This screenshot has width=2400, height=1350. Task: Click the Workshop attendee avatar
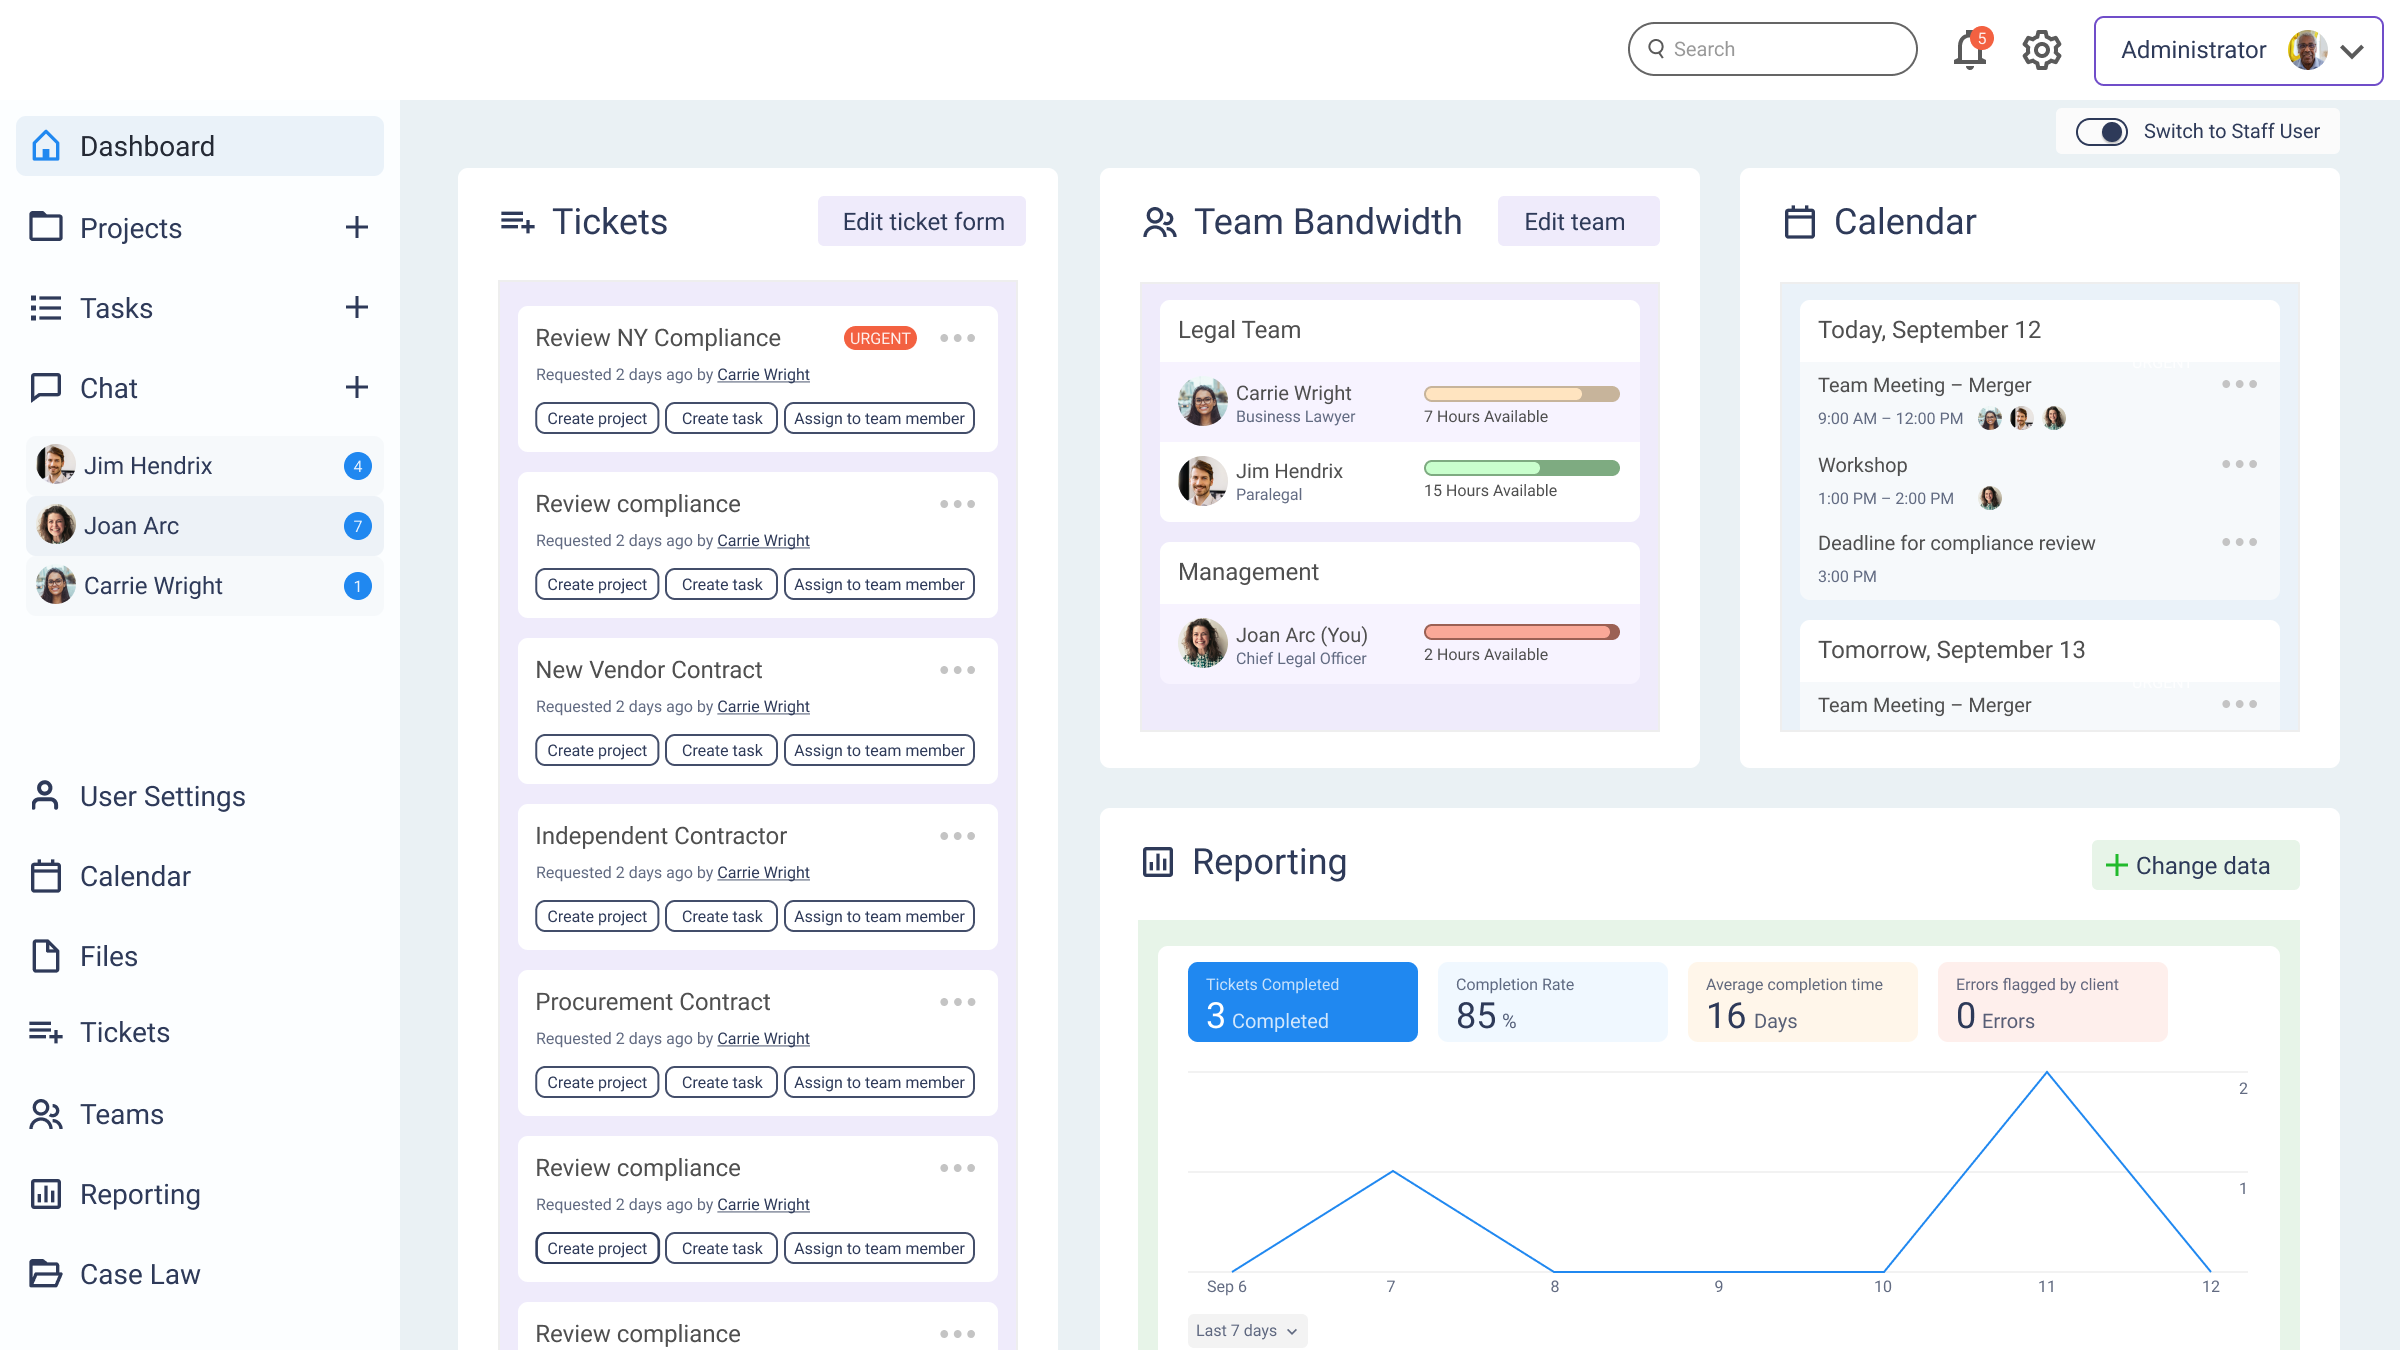pos(1990,497)
